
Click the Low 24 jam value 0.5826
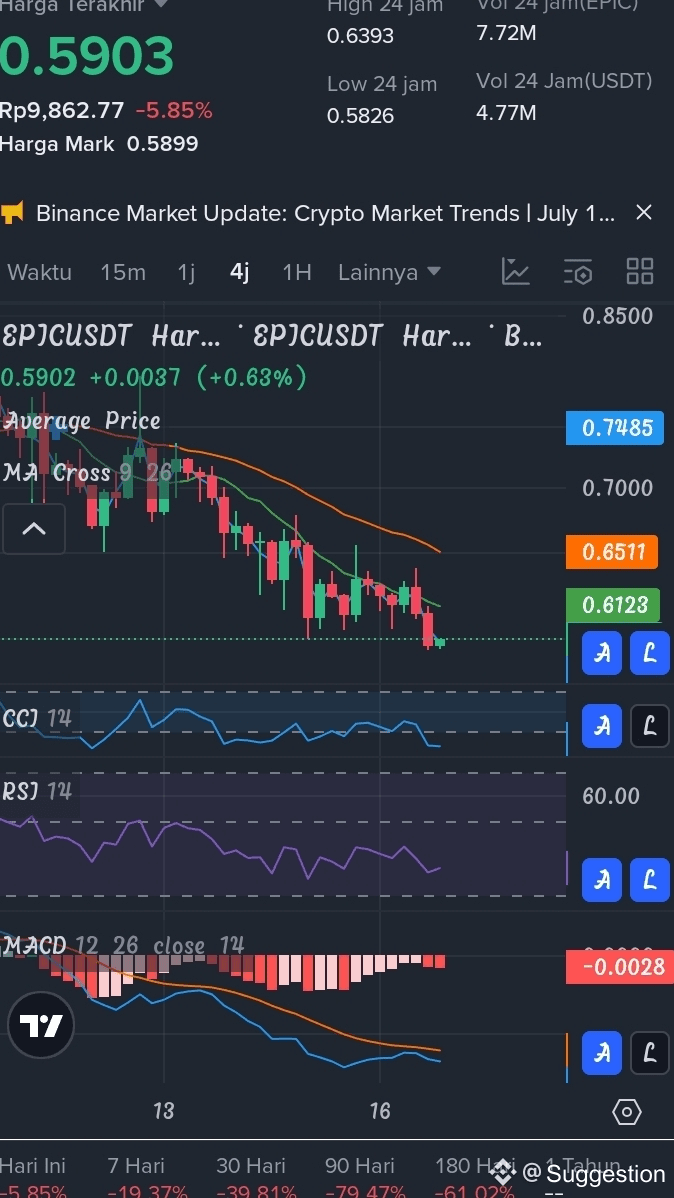coord(361,115)
